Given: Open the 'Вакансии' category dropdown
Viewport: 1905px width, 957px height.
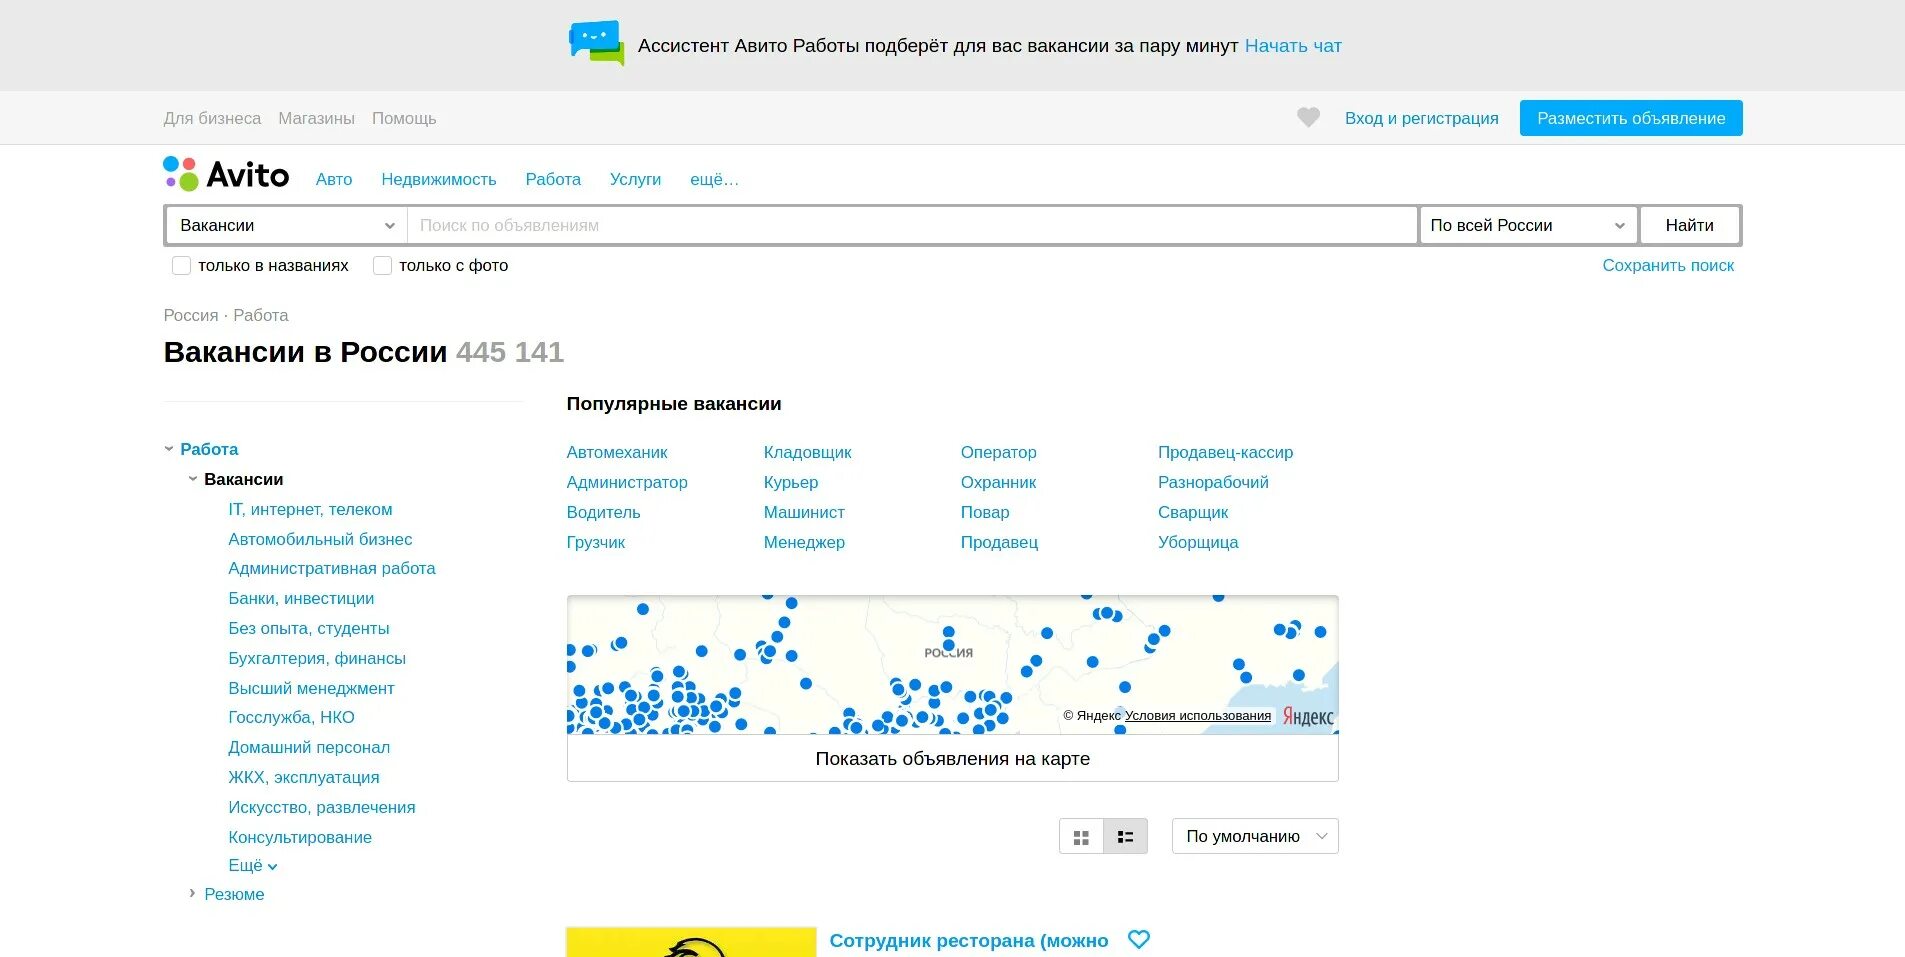Looking at the screenshot, I should click(x=286, y=226).
